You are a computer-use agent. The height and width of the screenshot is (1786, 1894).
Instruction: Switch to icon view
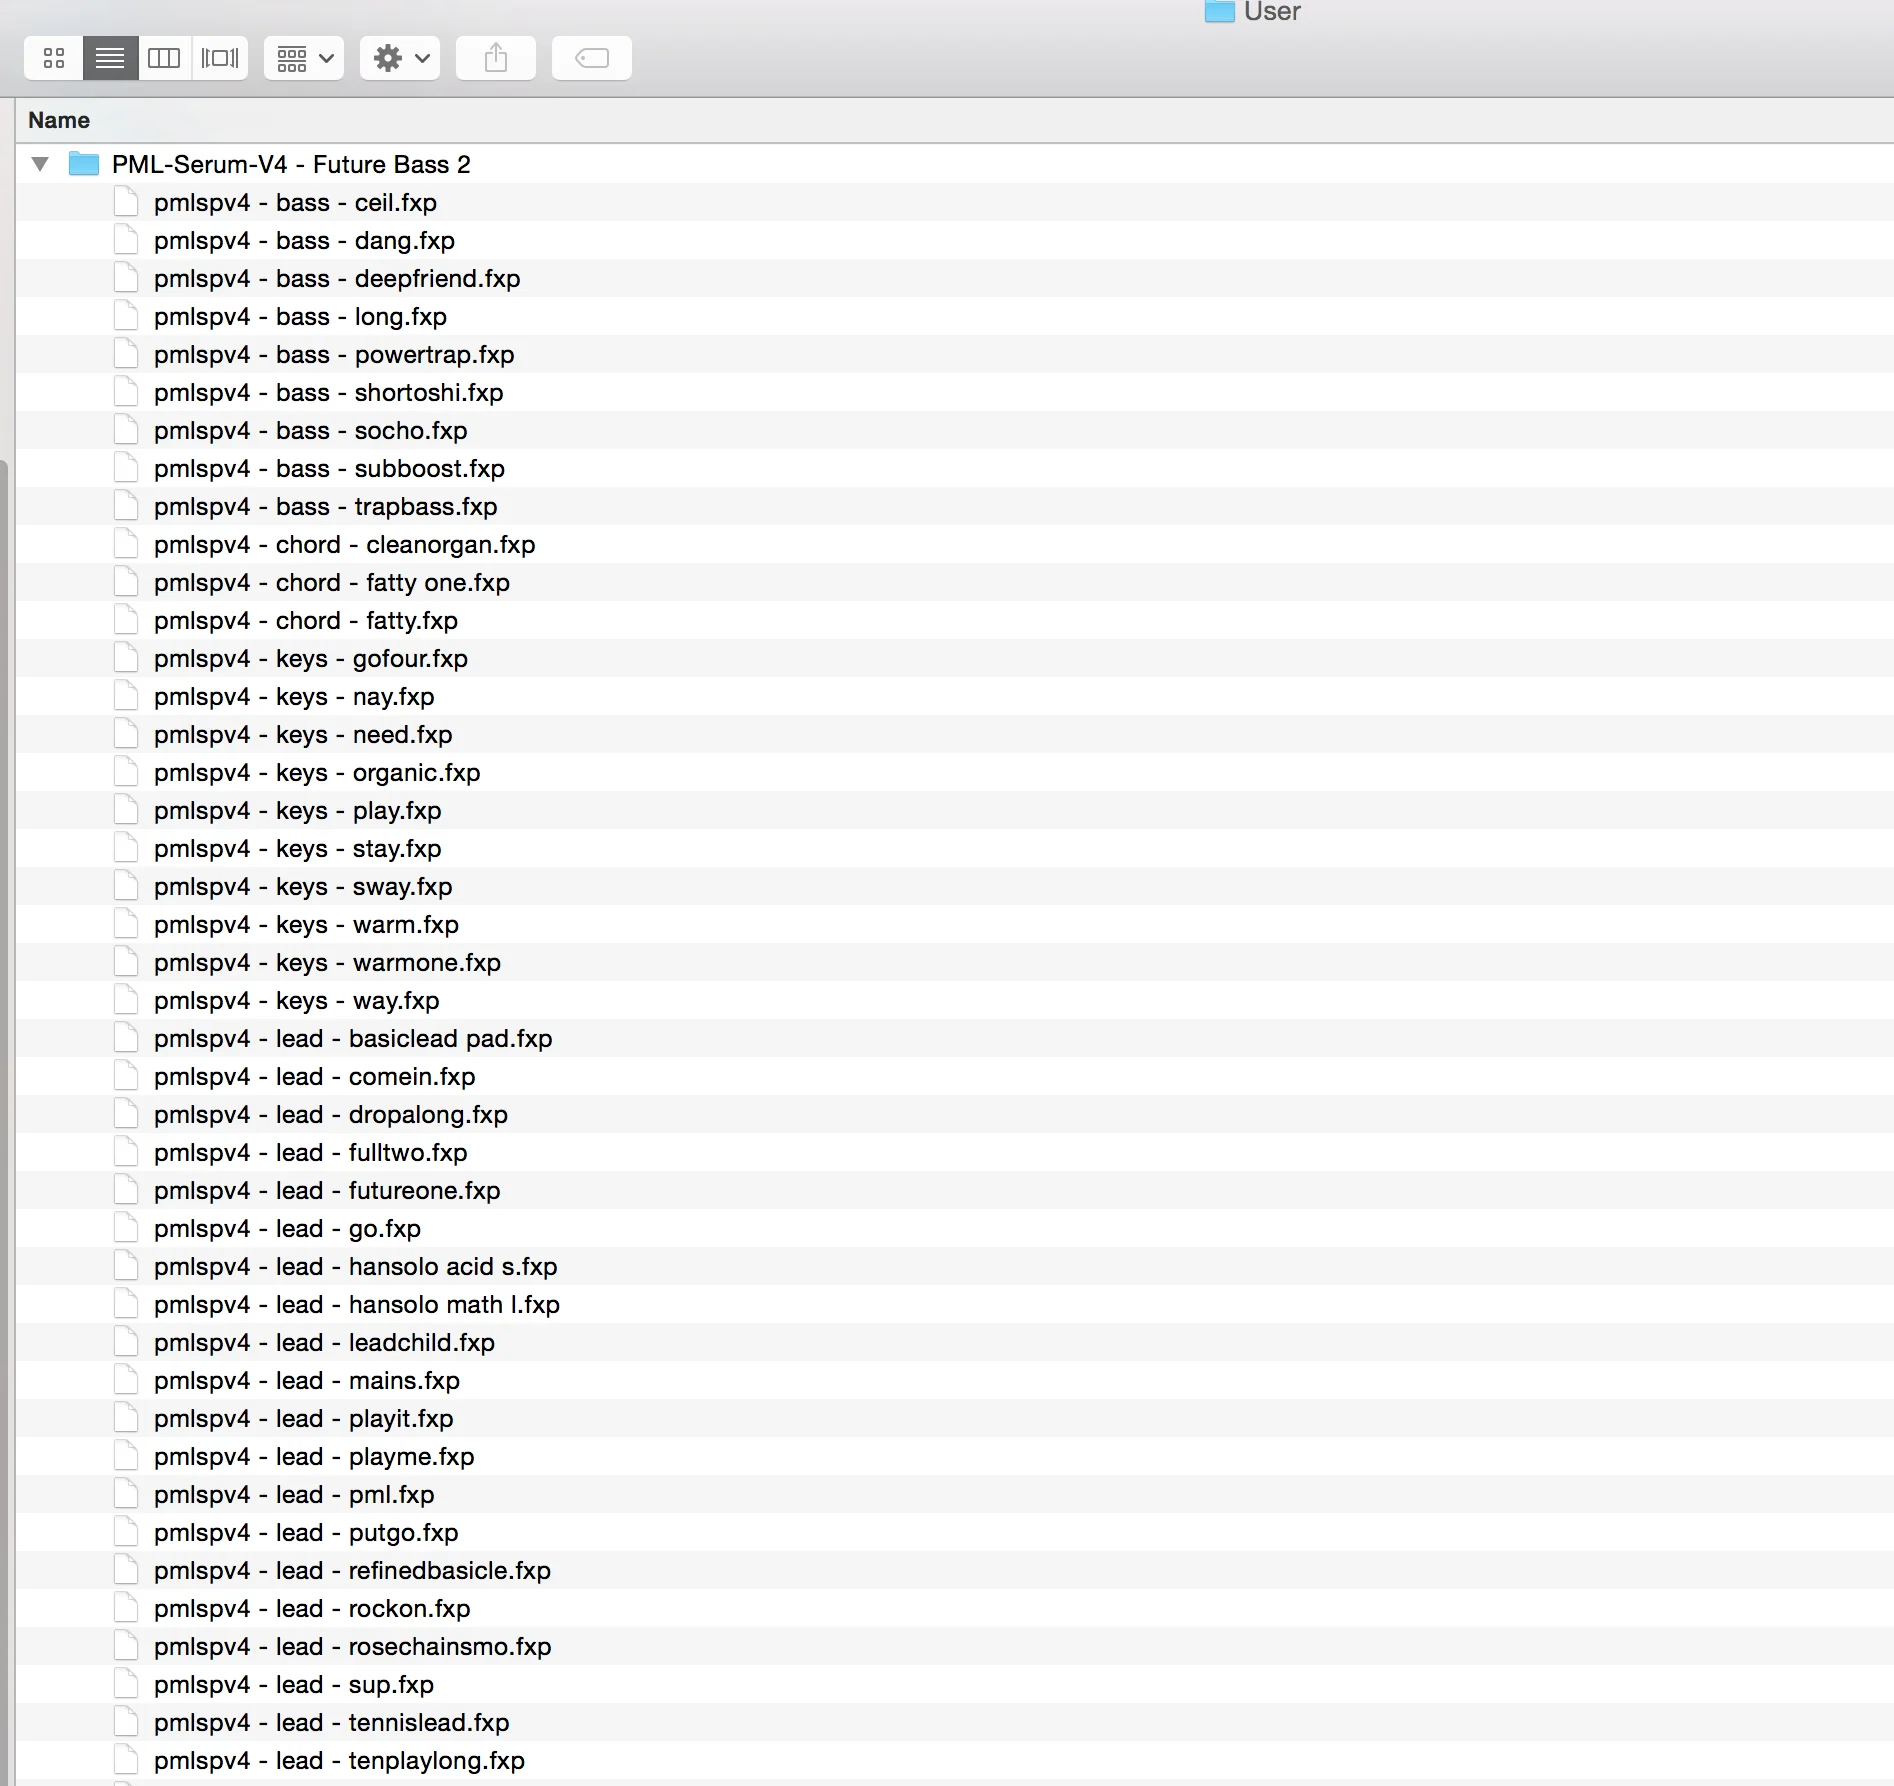(x=54, y=58)
